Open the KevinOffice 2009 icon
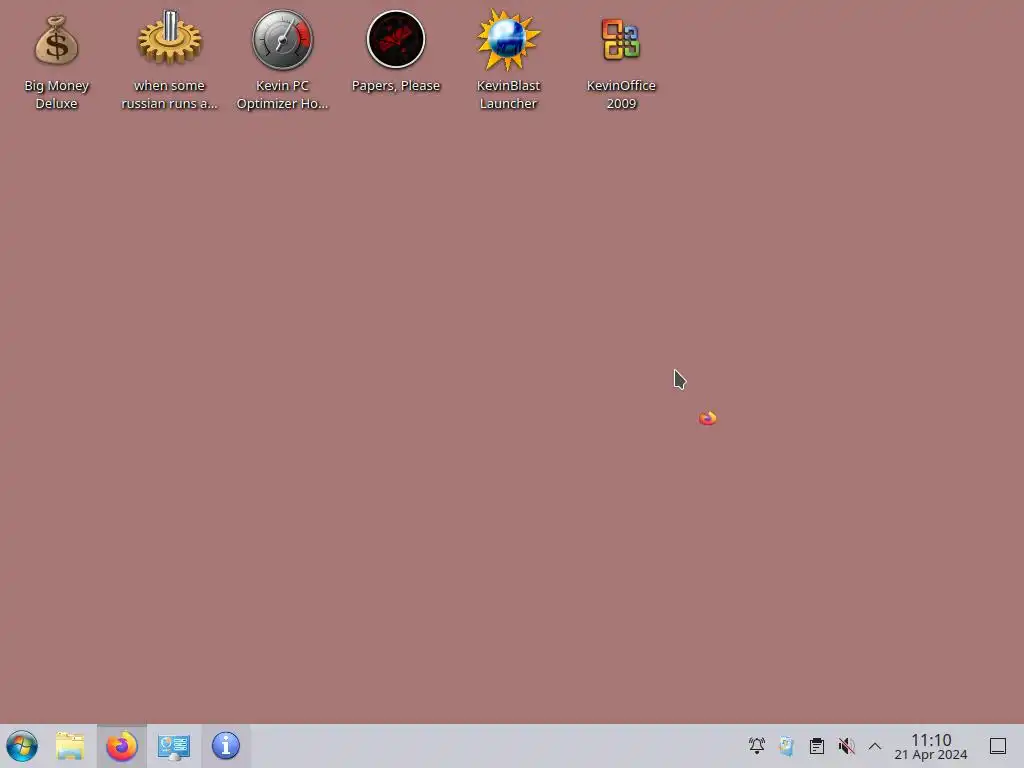 tap(620, 39)
